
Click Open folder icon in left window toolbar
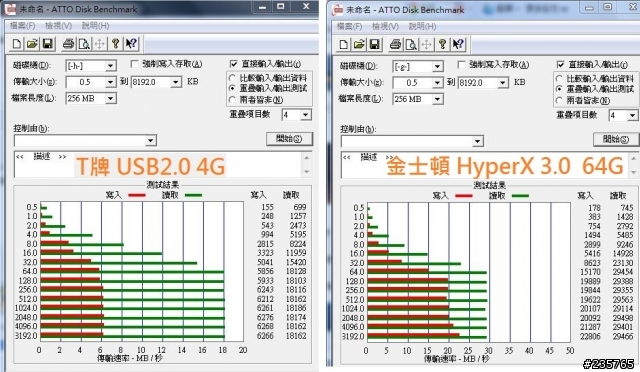pyautogui.click(x=32, y=44)
